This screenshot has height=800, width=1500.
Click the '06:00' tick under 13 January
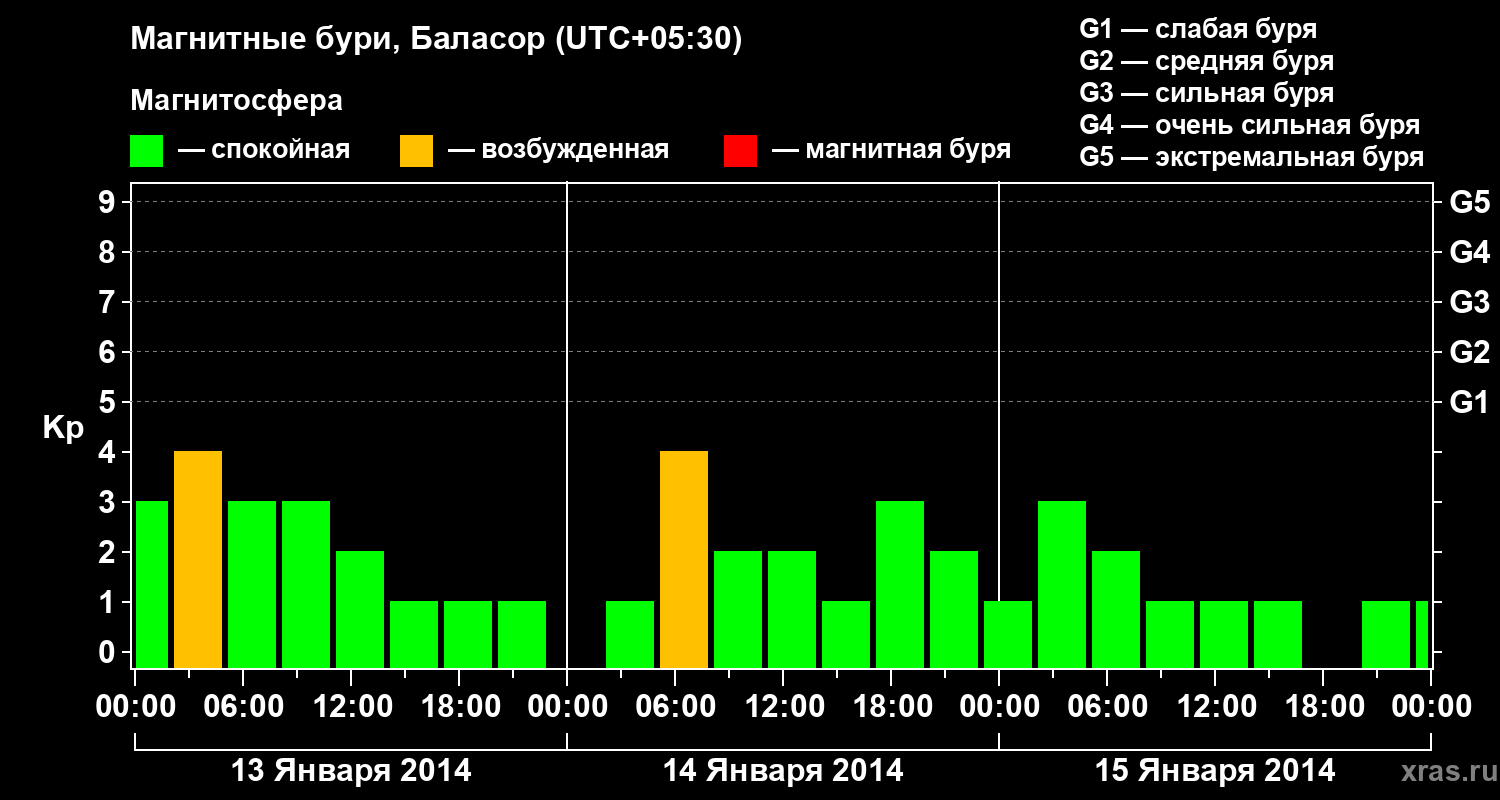click(x=243, y=707)
